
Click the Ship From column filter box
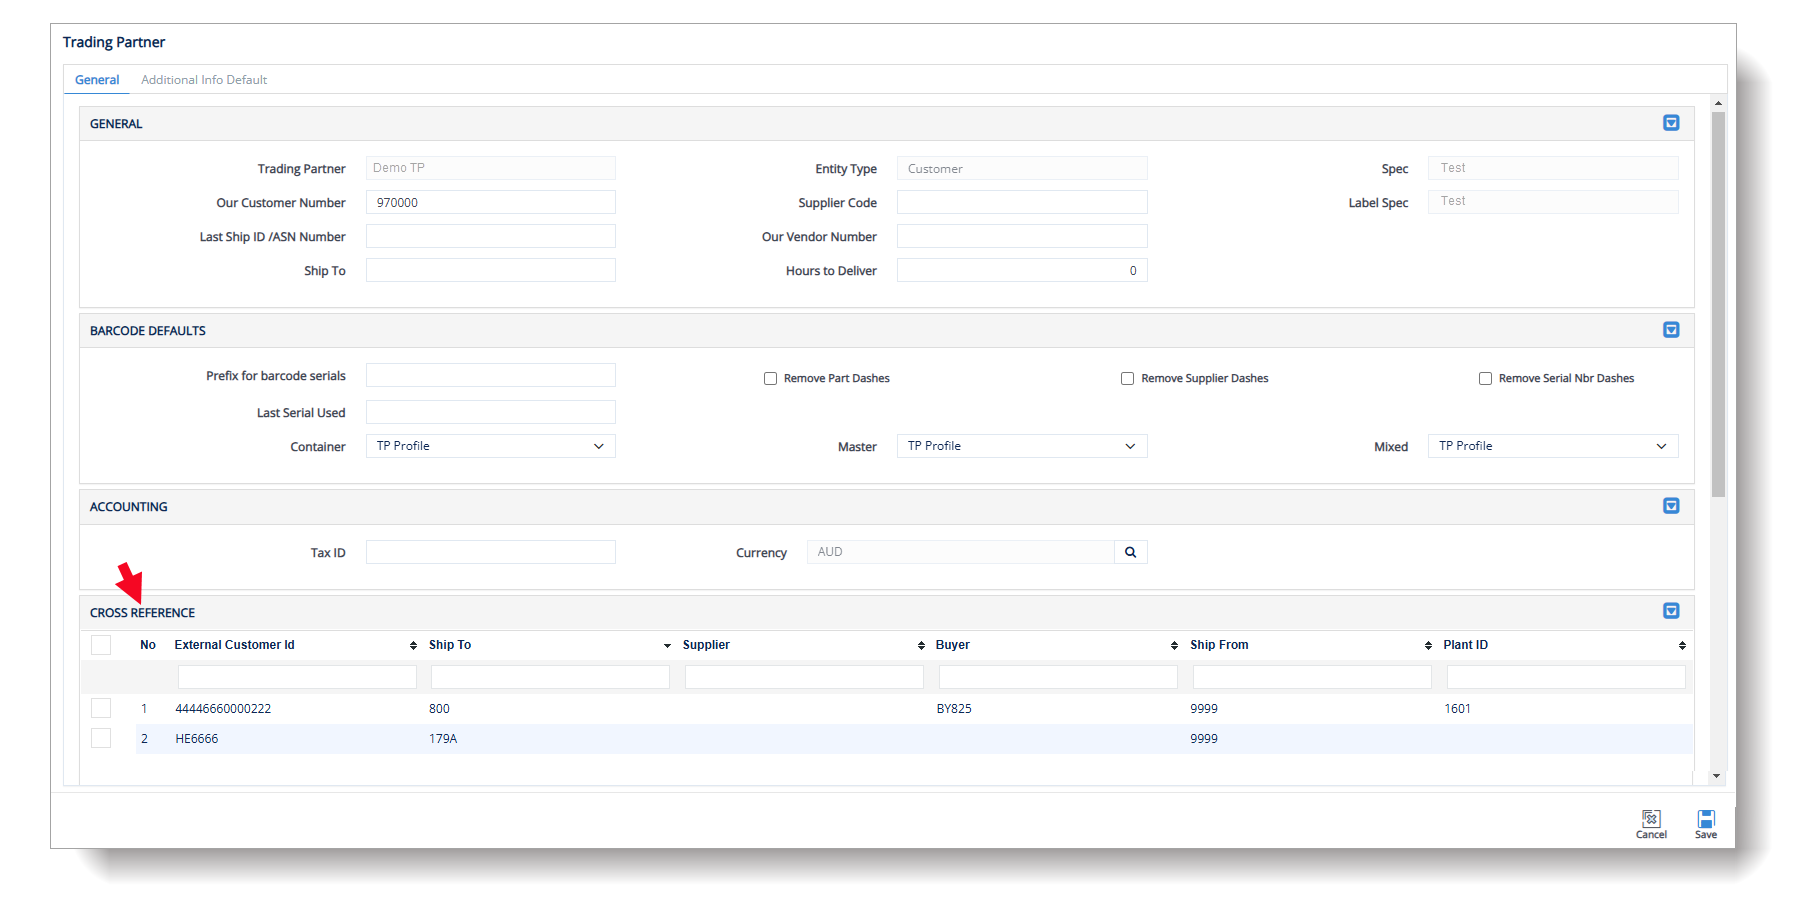tap(1312, 677)
